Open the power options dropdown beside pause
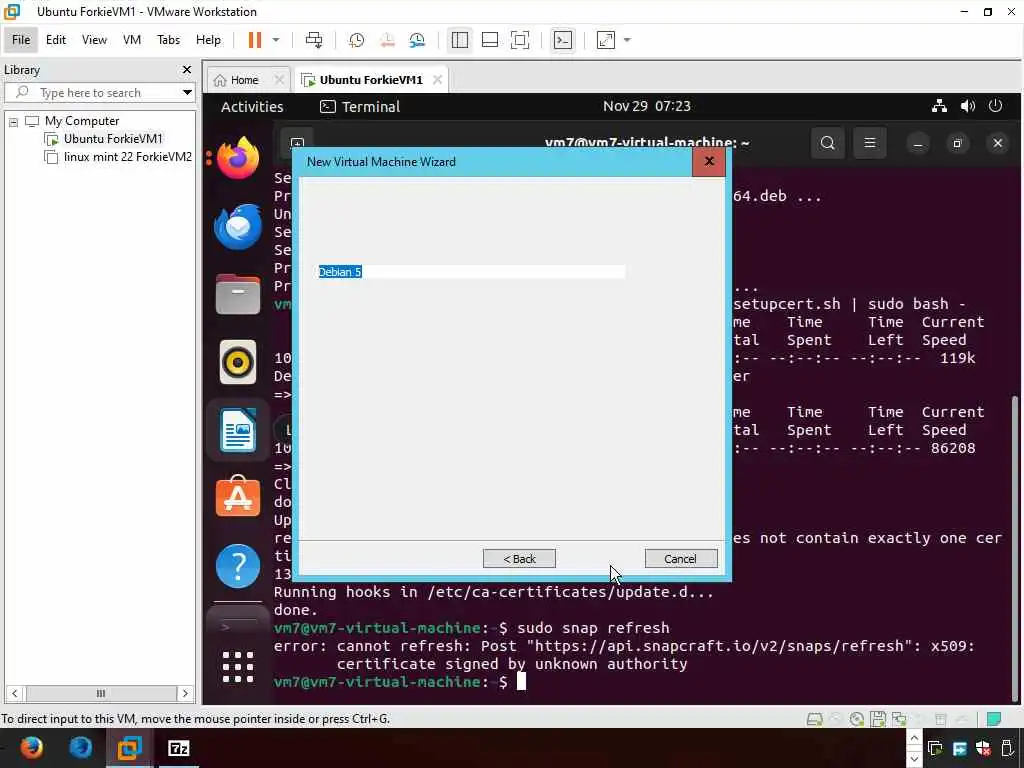The height and width of the screenshot is (768, 1024). tap(276, 40)
